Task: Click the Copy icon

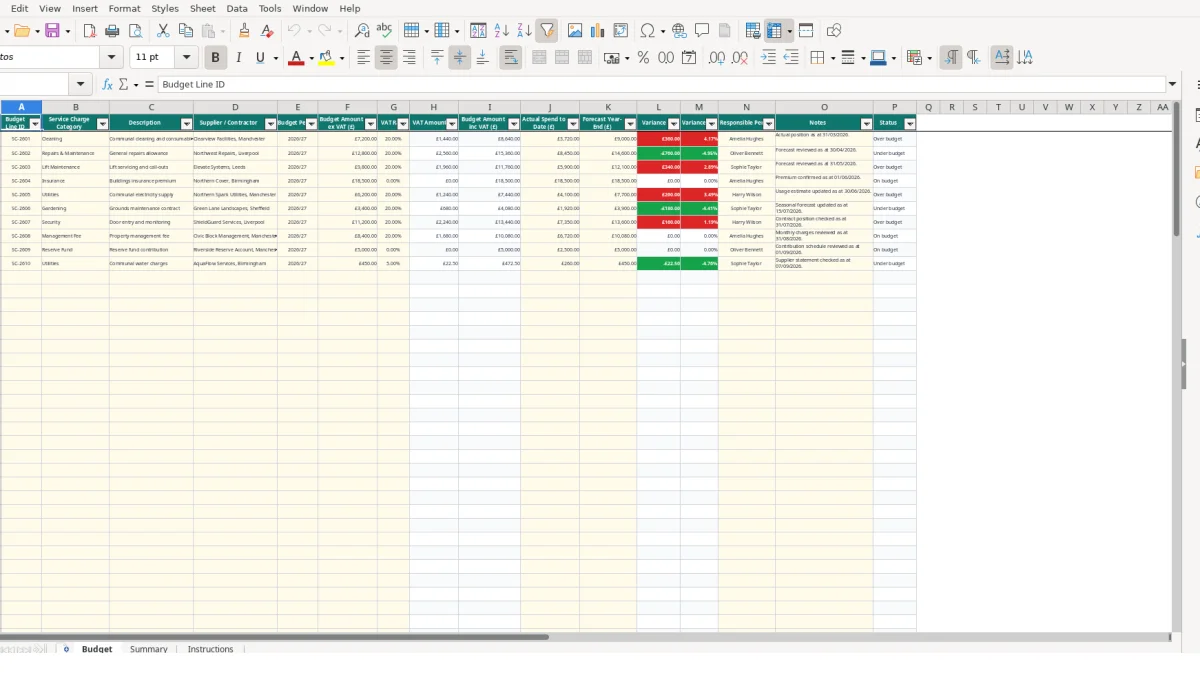Action: pos(185,31)
